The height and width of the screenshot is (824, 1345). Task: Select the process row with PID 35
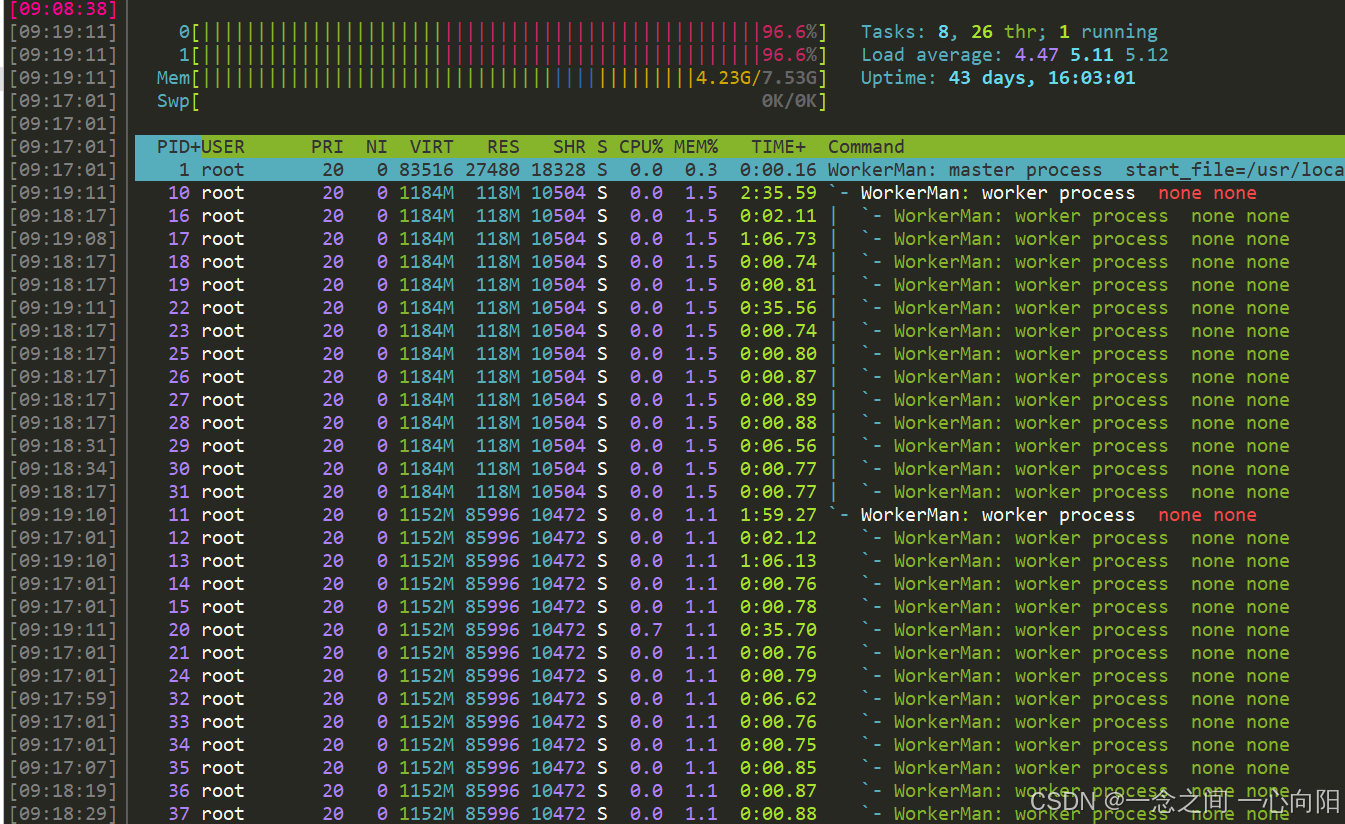[x=740, y=768]
